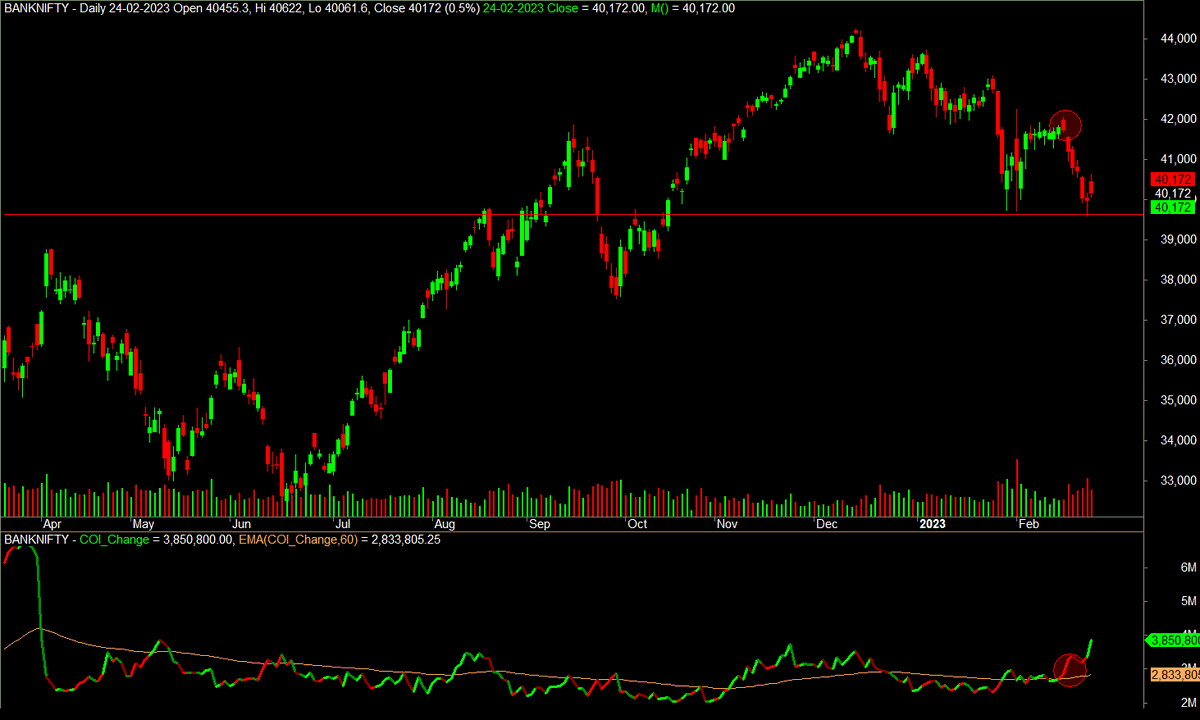Click the Aug label on time axis
1200x720 pixels.
click(445, 524)
